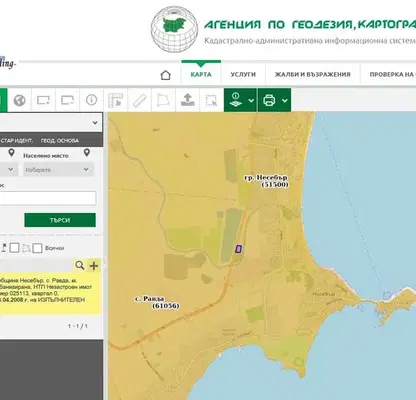Click the green ТЪРСИ search button
The height and width of the screenshot is (400, 416).
tap(60, 220)
